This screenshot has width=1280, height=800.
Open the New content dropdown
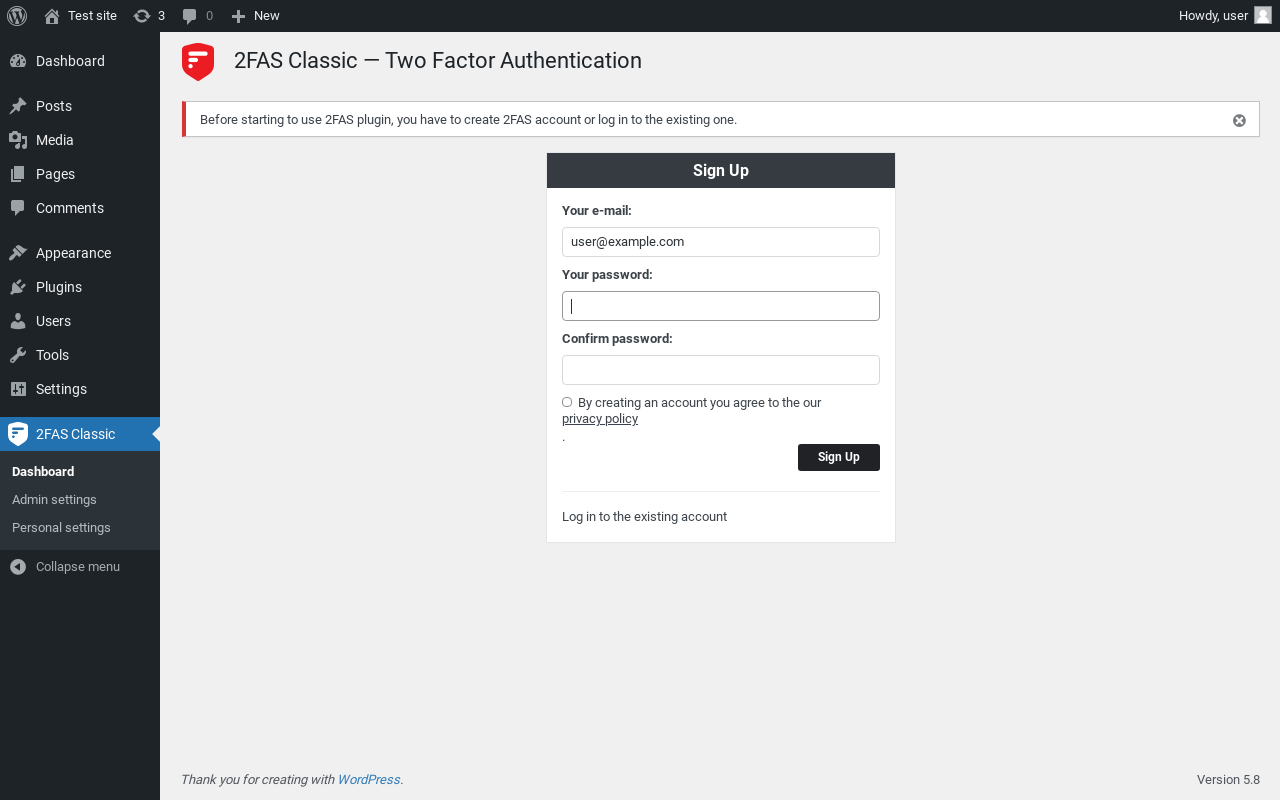click(x=255, y=16)
